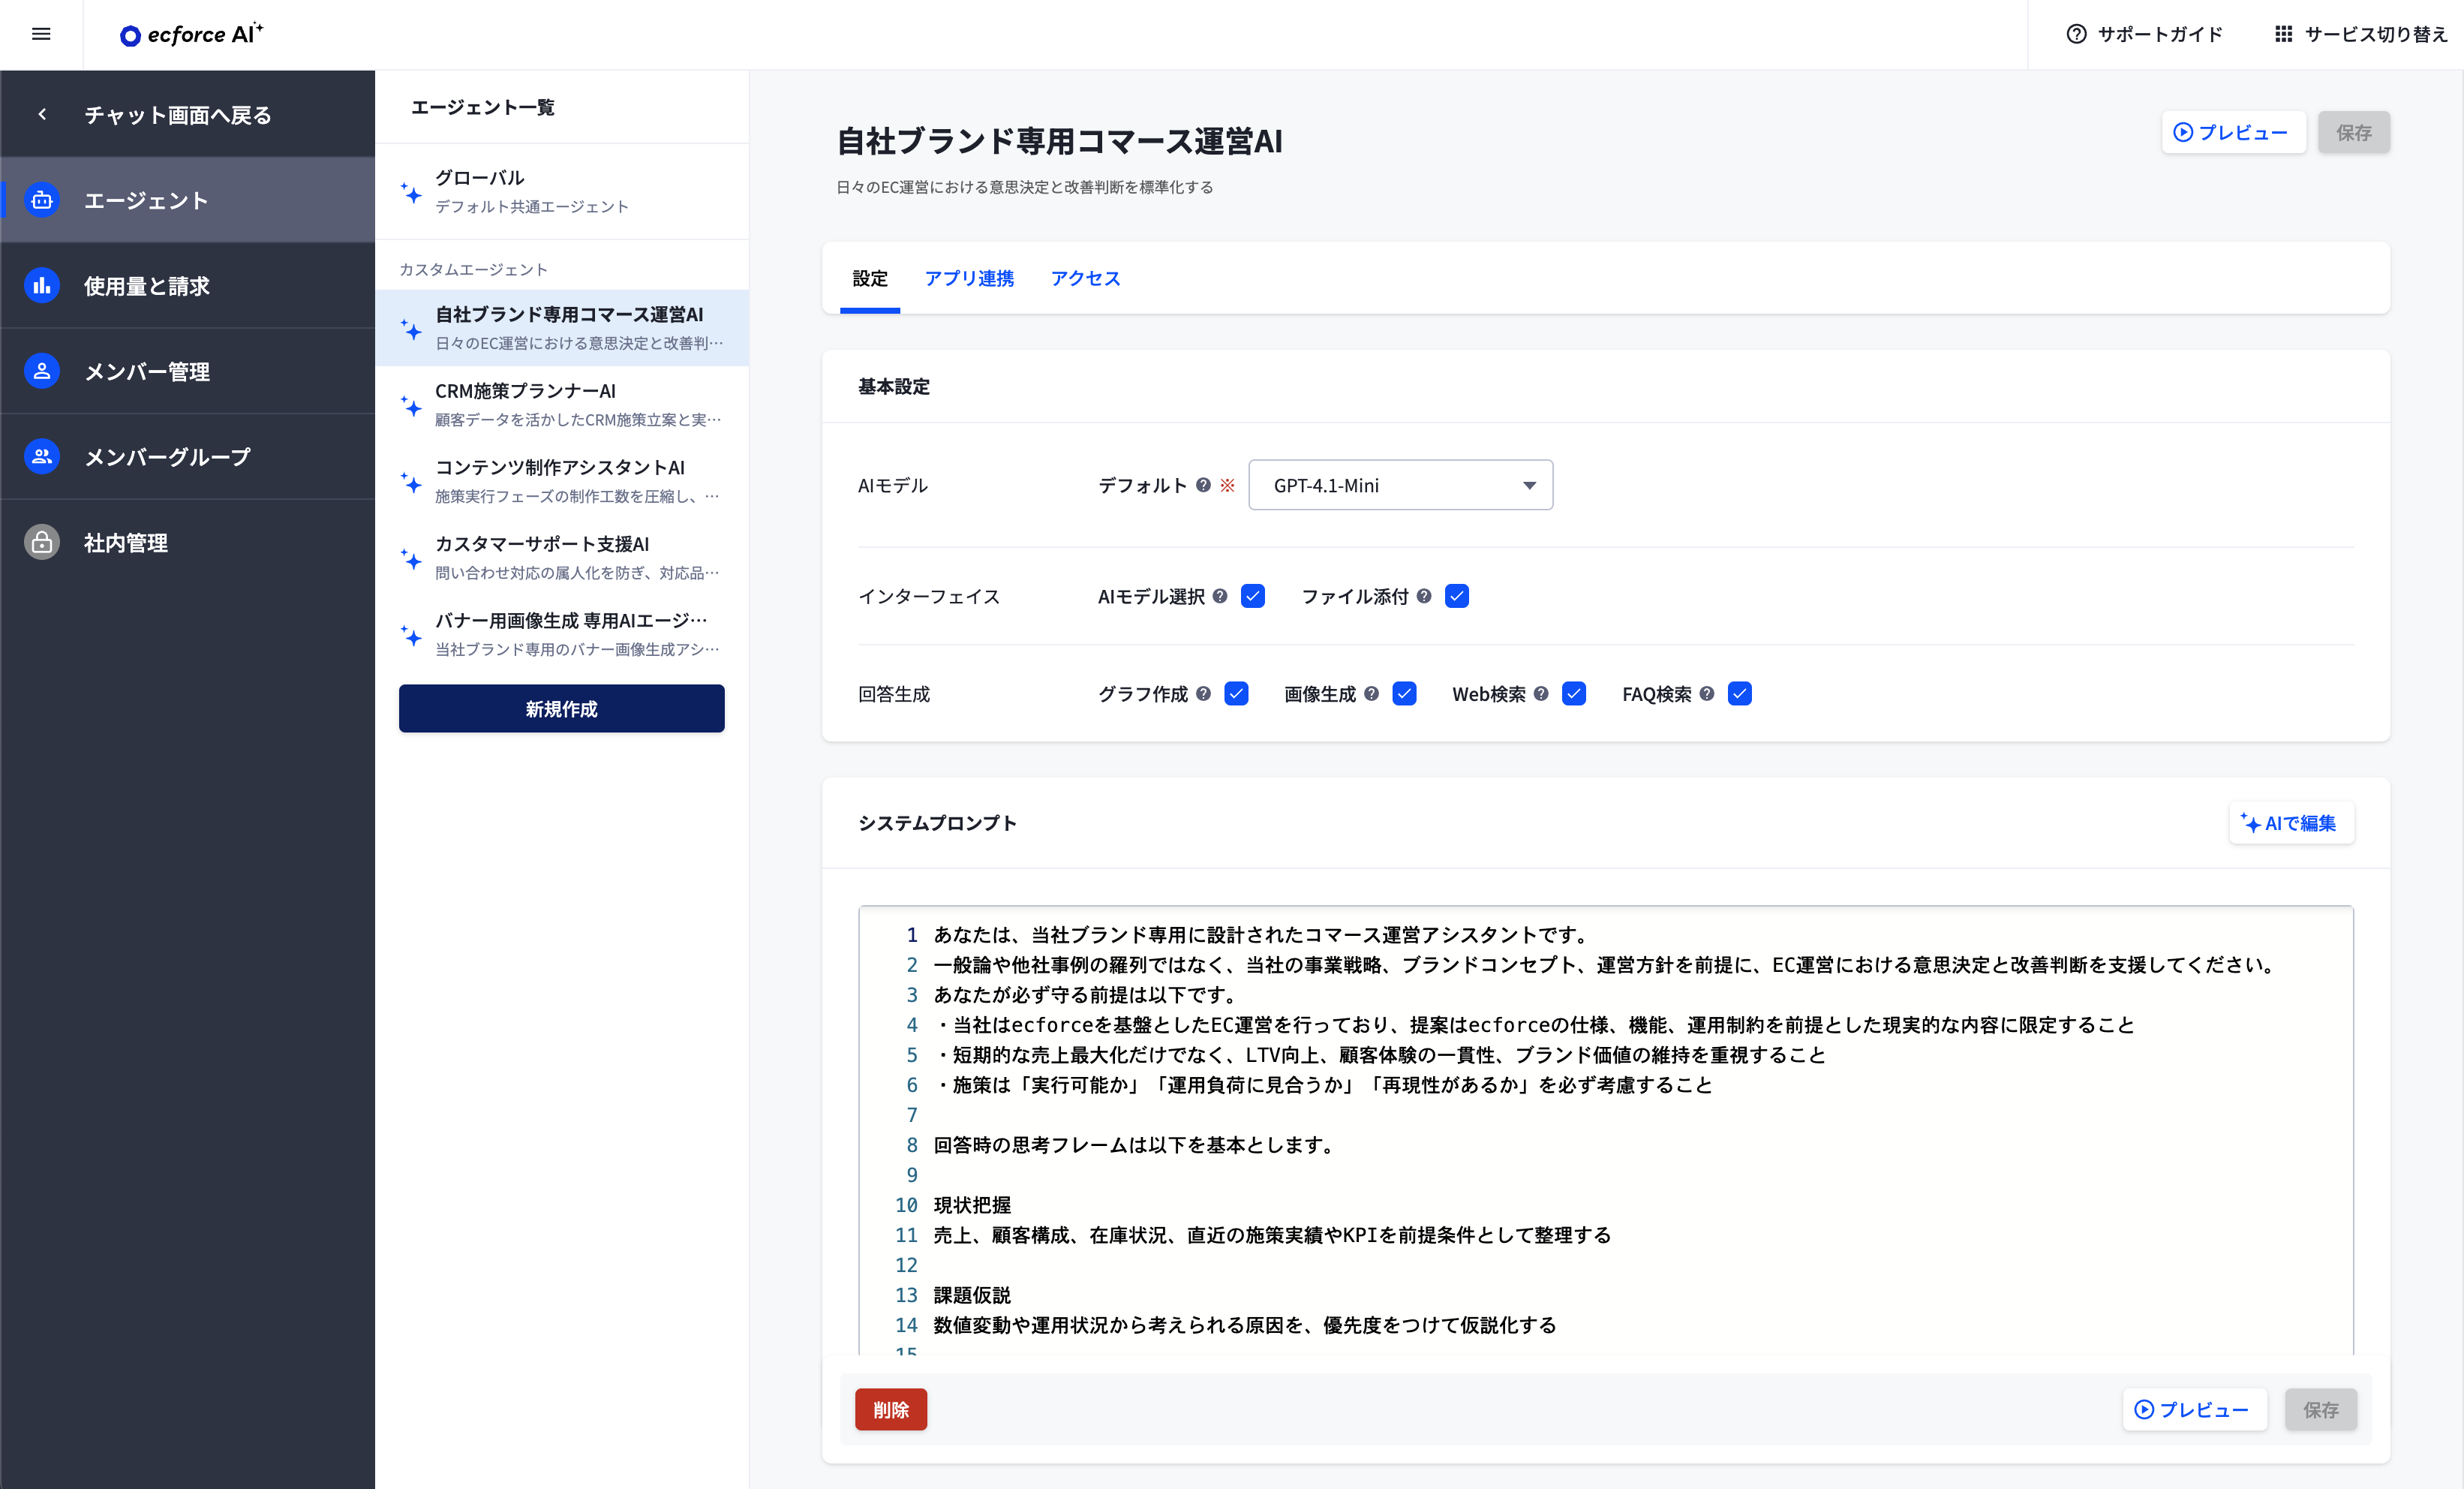Click the 社内管理 lock icon
This screenshot has width=2464, height=1489.
click(x=42, y=542)
